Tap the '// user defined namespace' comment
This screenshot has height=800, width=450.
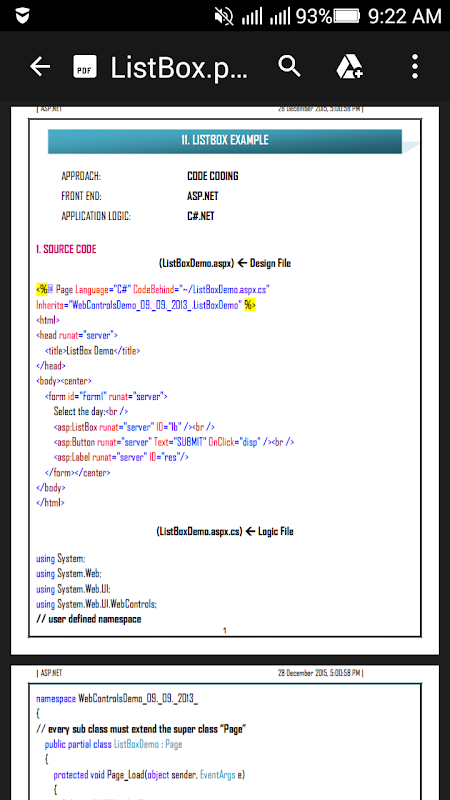pos(89,619)
